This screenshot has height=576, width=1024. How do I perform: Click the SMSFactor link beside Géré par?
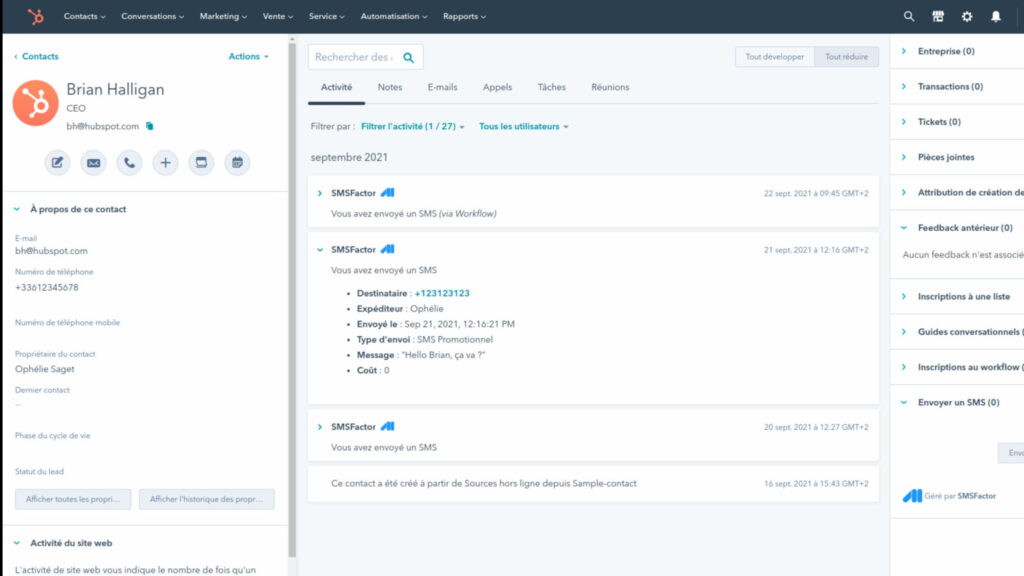click(x=976, y=496)
